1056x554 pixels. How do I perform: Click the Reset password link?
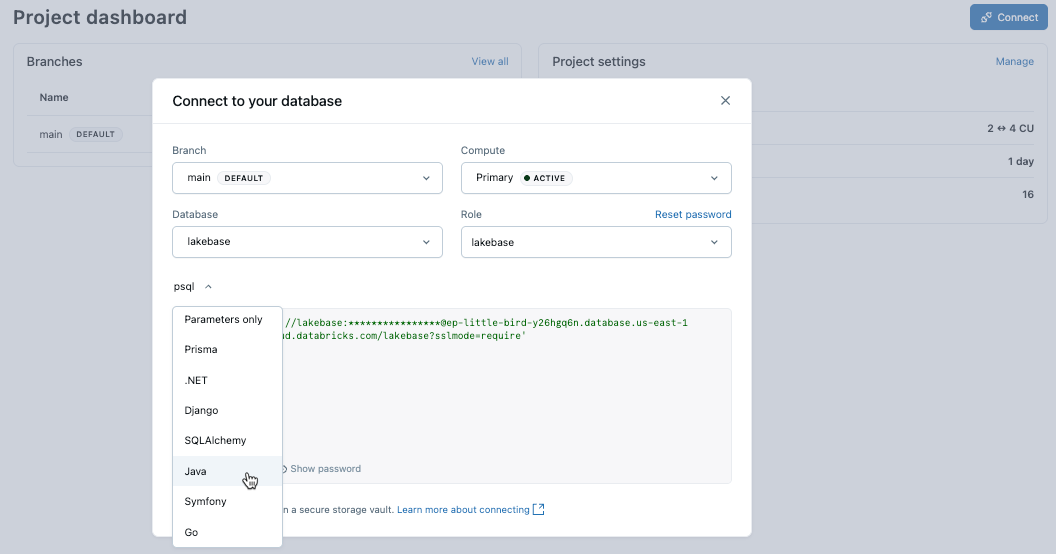click(x=693, y=215)
